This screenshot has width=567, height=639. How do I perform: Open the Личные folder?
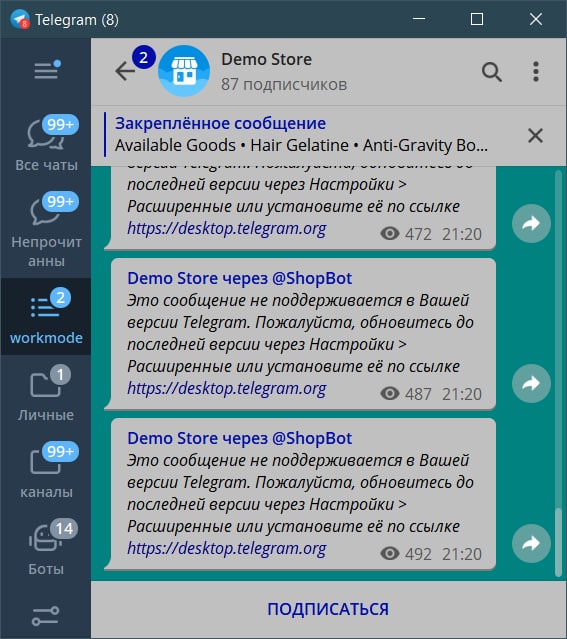pyautogui.click(x=46, y=394)
